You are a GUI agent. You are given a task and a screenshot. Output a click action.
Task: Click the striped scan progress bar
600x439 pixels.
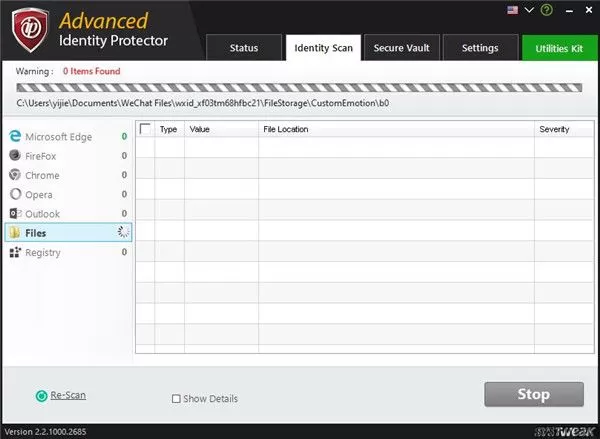pyautogui.click(x=299, y=88)
